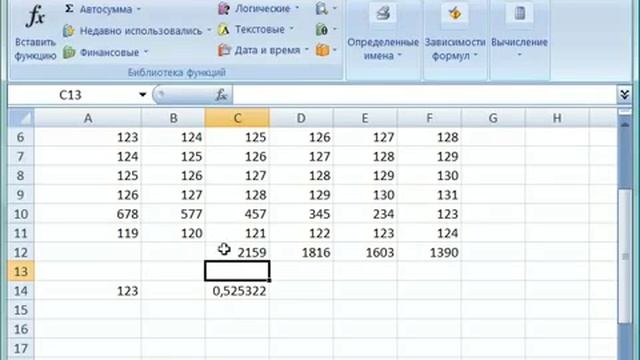Select row 15 header

pos(21,310)
